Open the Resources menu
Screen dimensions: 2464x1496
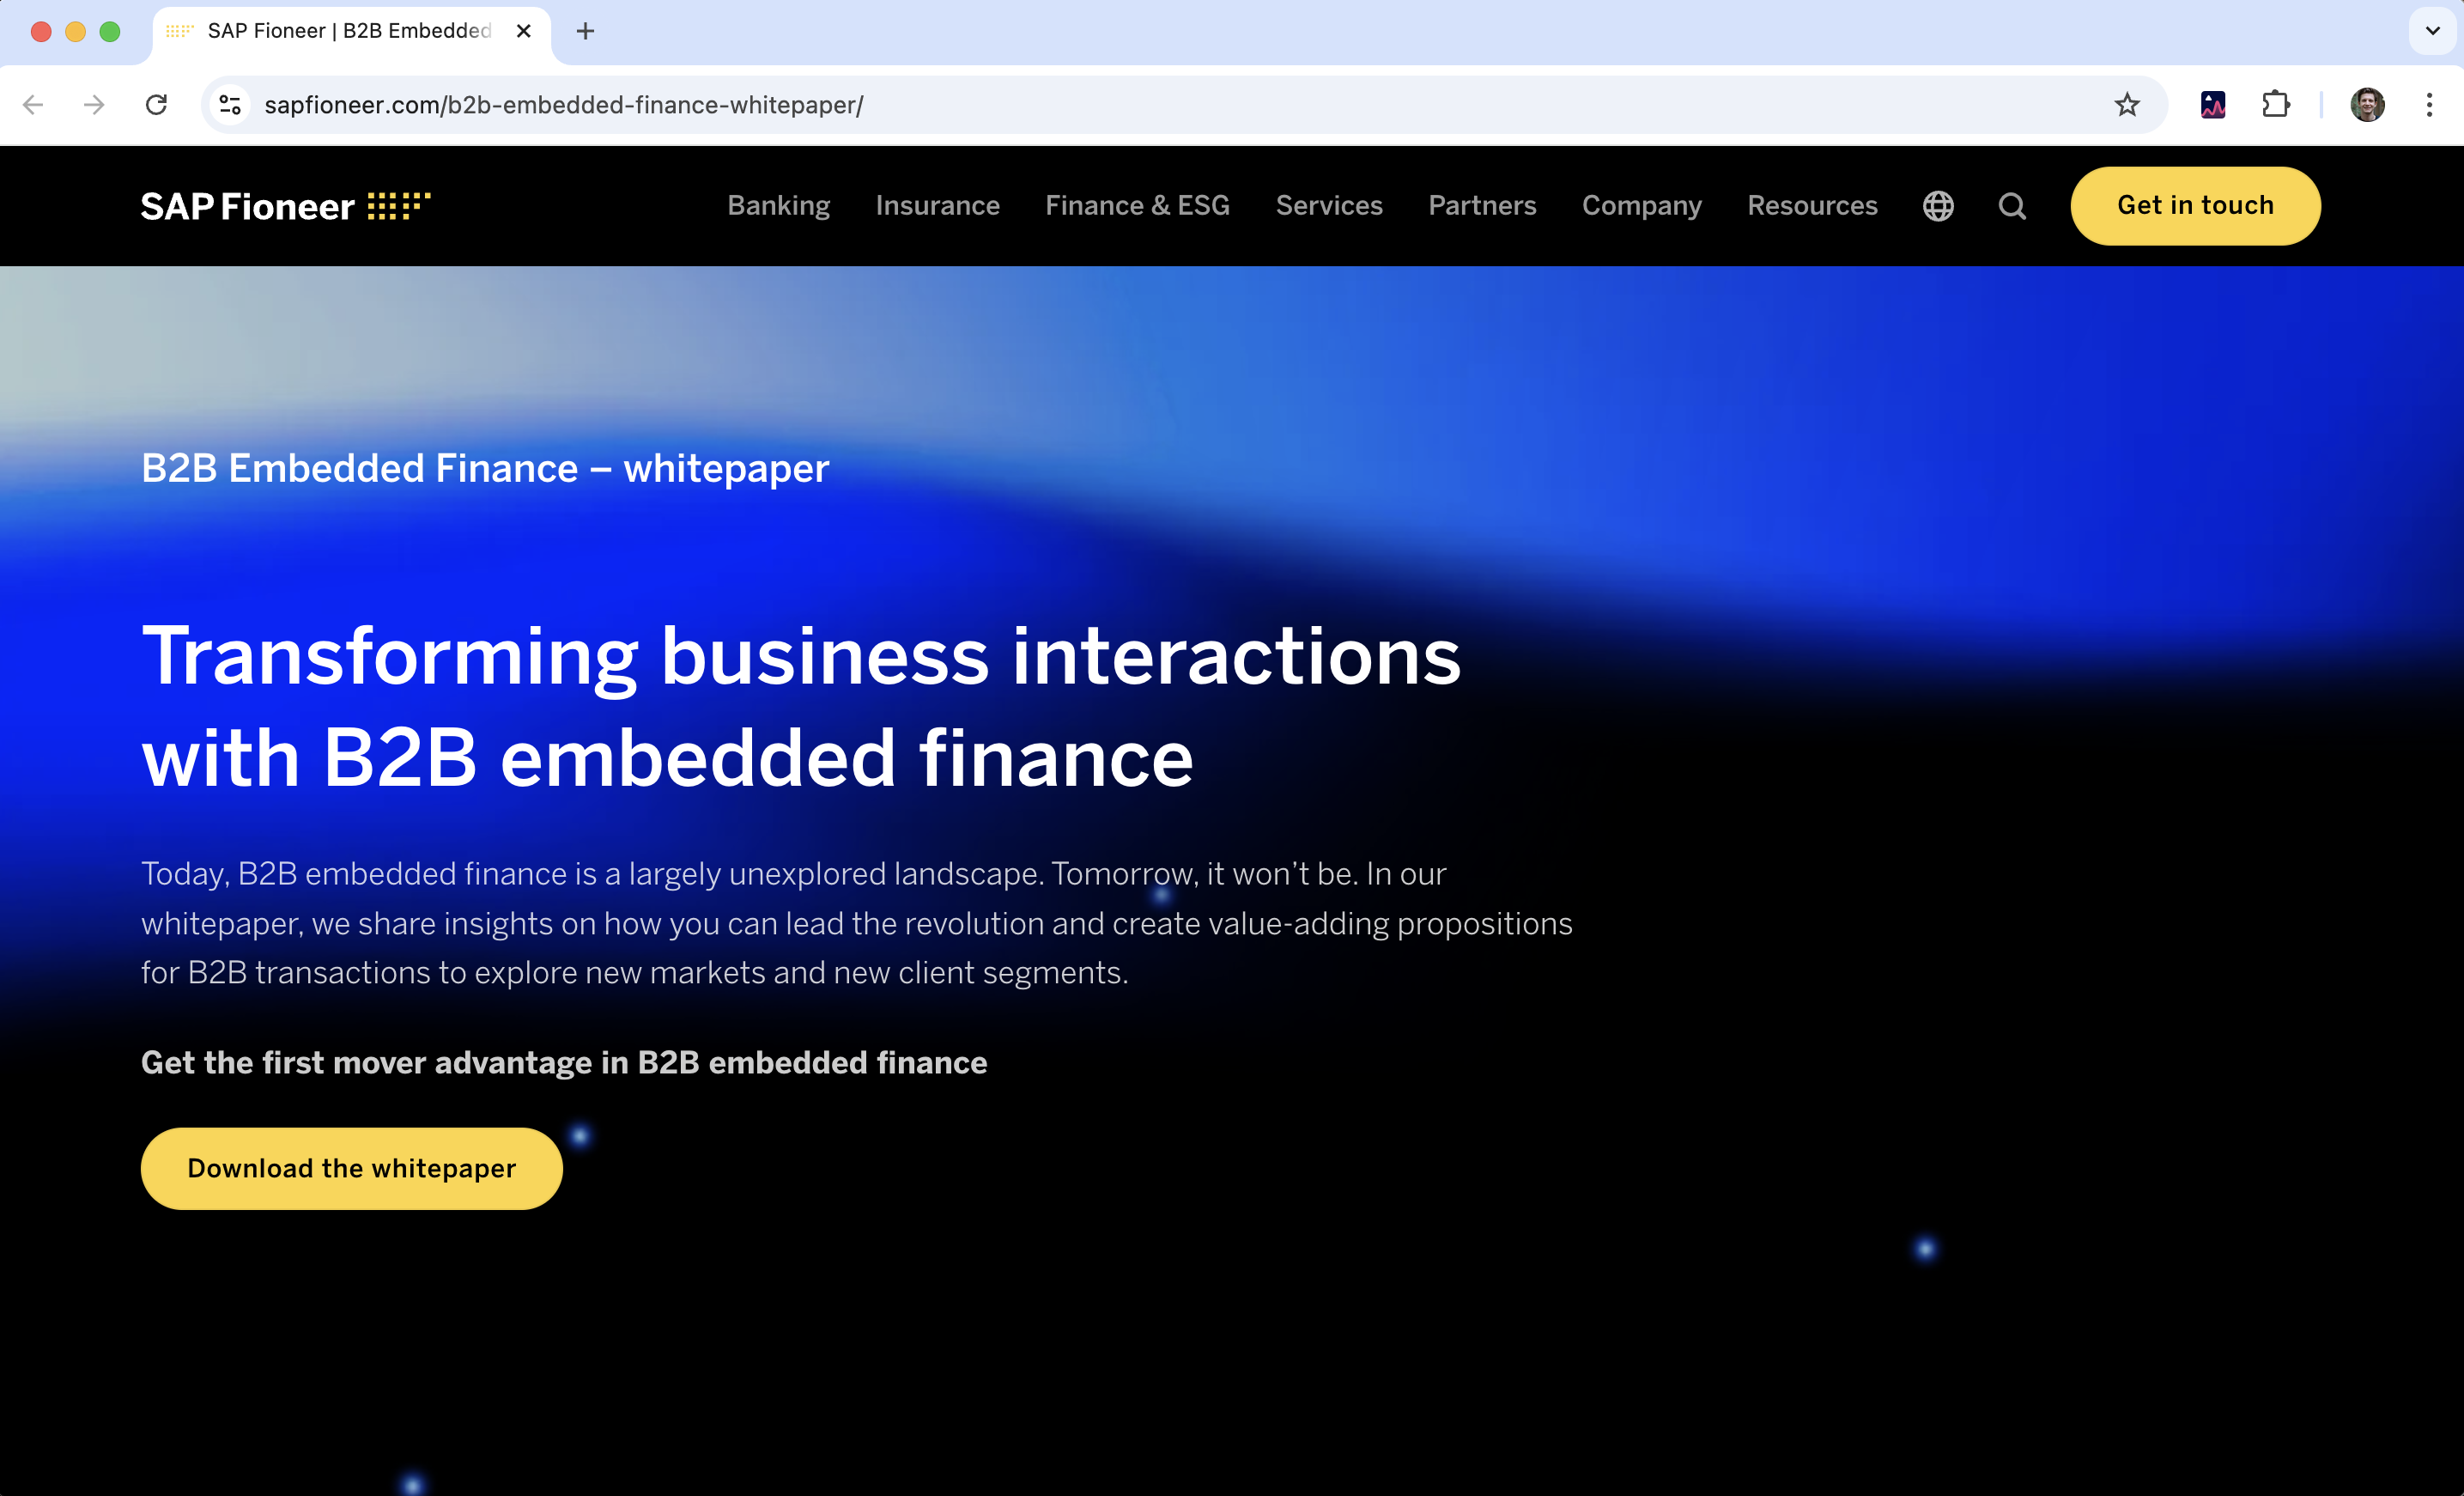(1812, 206)
